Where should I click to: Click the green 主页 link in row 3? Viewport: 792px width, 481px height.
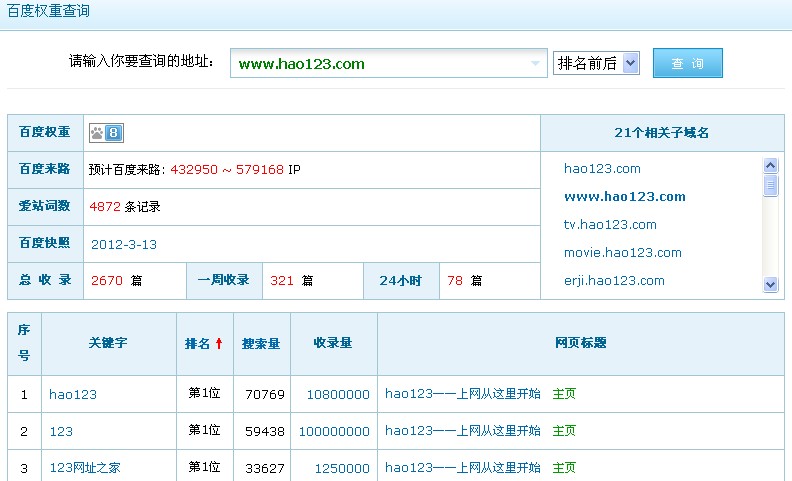click(x=564, y=467)
